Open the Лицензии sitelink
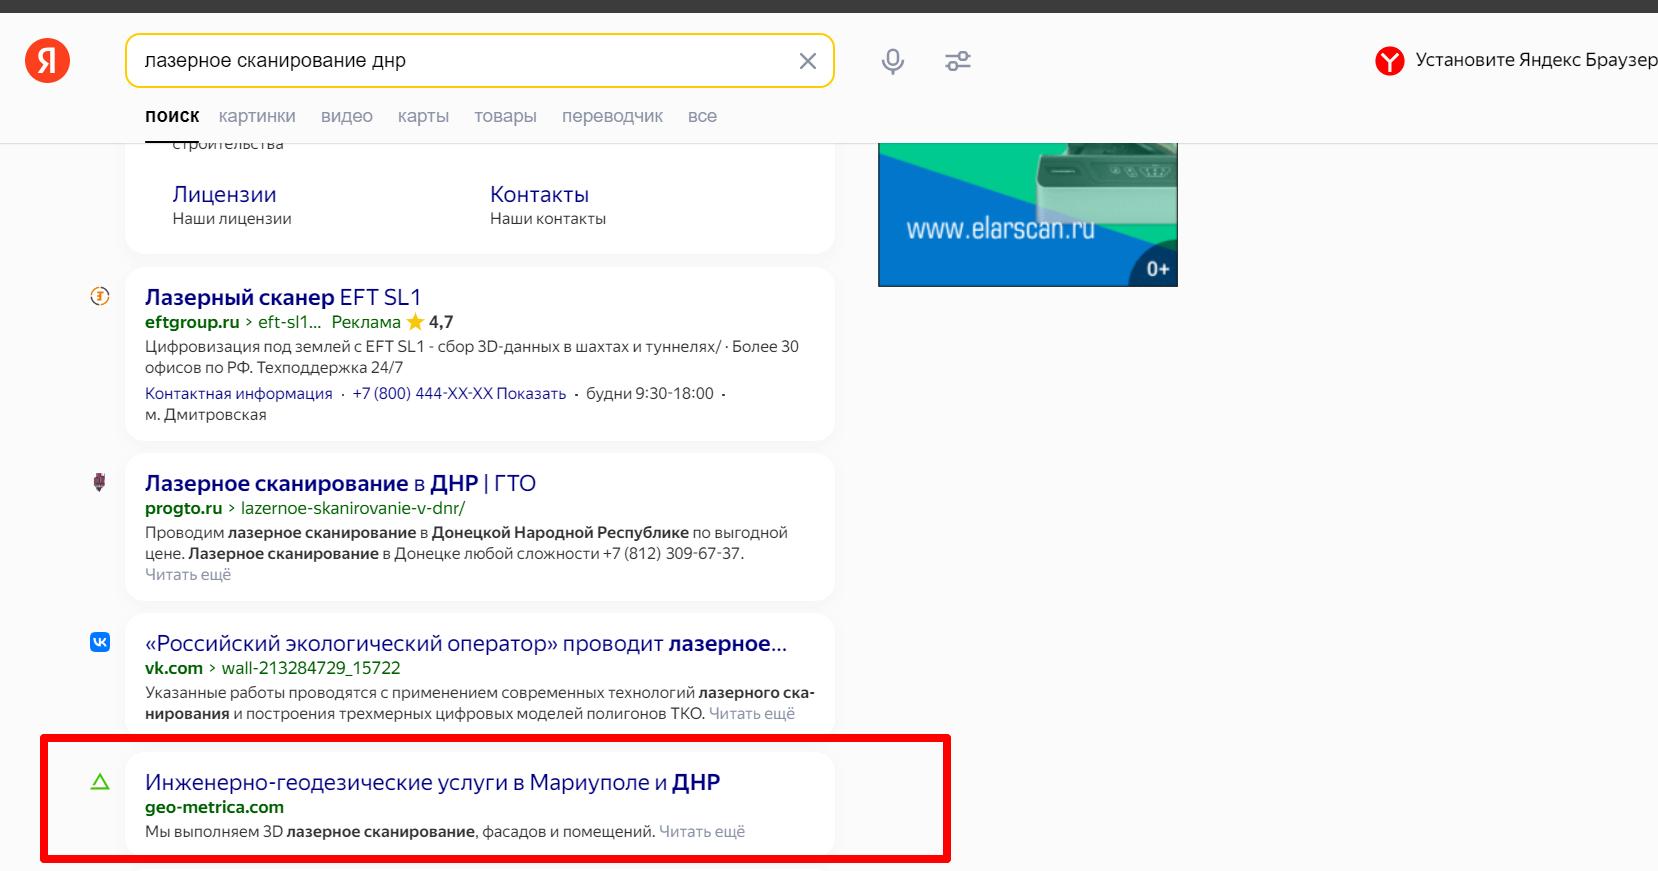This screenshot has width=1658, height=871. [224, 194]
